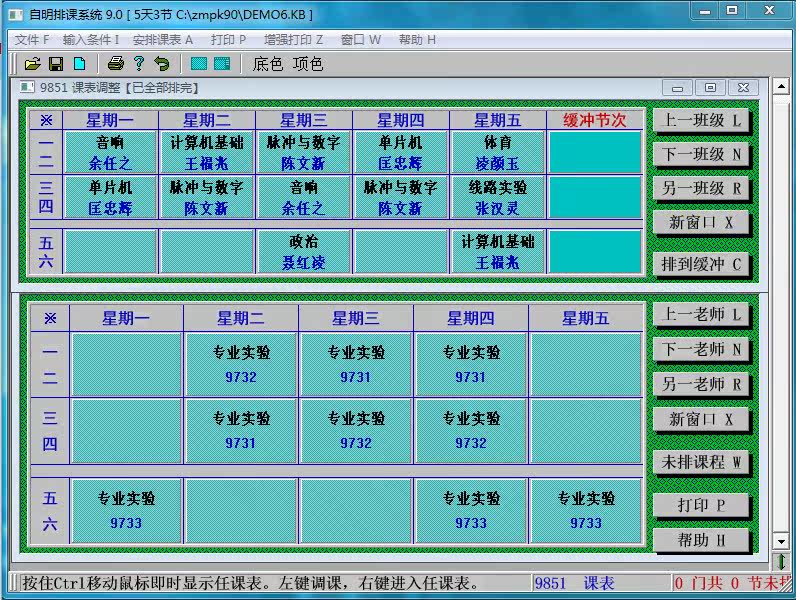796x600 pixels.
Task: Select Monday 音响 余任之 class cell
Action: [x=110, y=152]
